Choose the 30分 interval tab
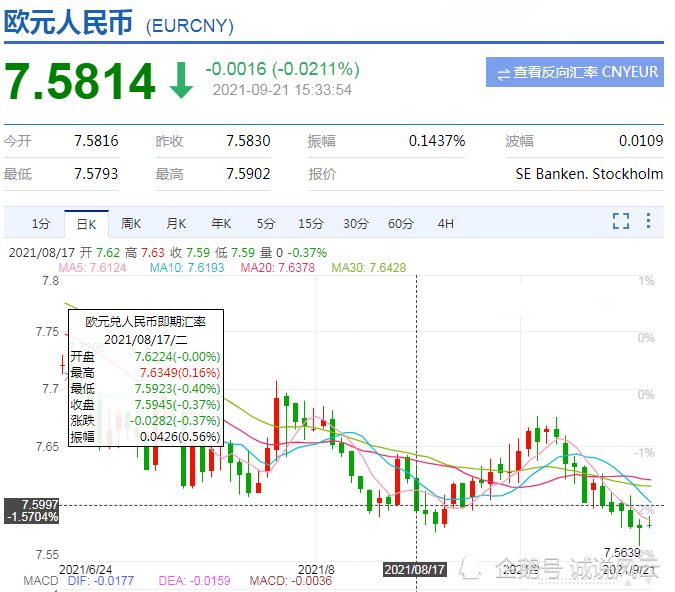The width and height of the screenshot is (675, 592). (x=356, y=224)
